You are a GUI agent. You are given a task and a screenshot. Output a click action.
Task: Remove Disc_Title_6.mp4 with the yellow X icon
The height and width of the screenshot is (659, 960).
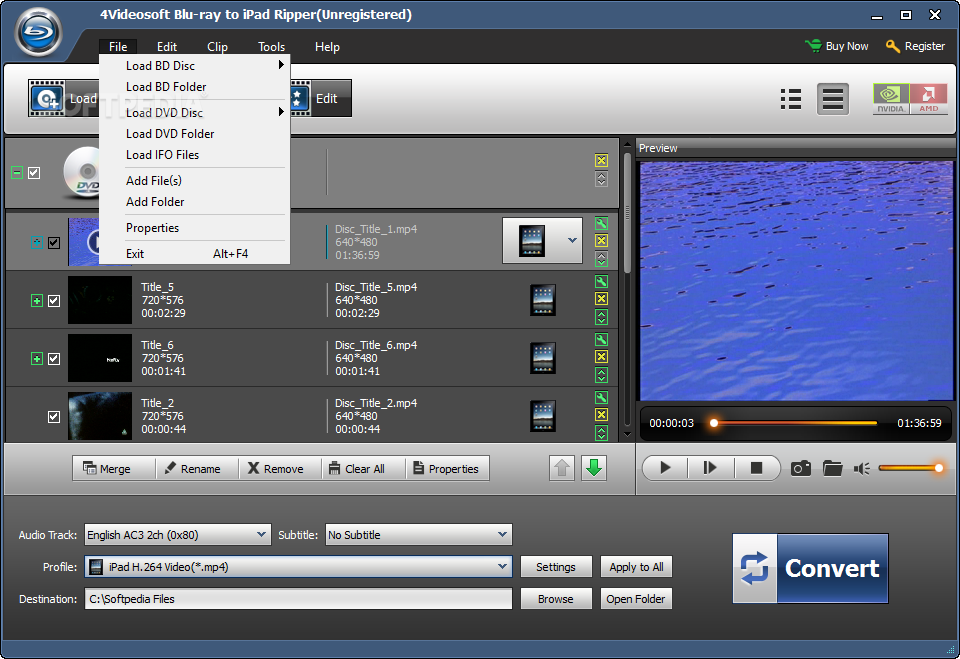pyautogui.click(x=601, y=357)
